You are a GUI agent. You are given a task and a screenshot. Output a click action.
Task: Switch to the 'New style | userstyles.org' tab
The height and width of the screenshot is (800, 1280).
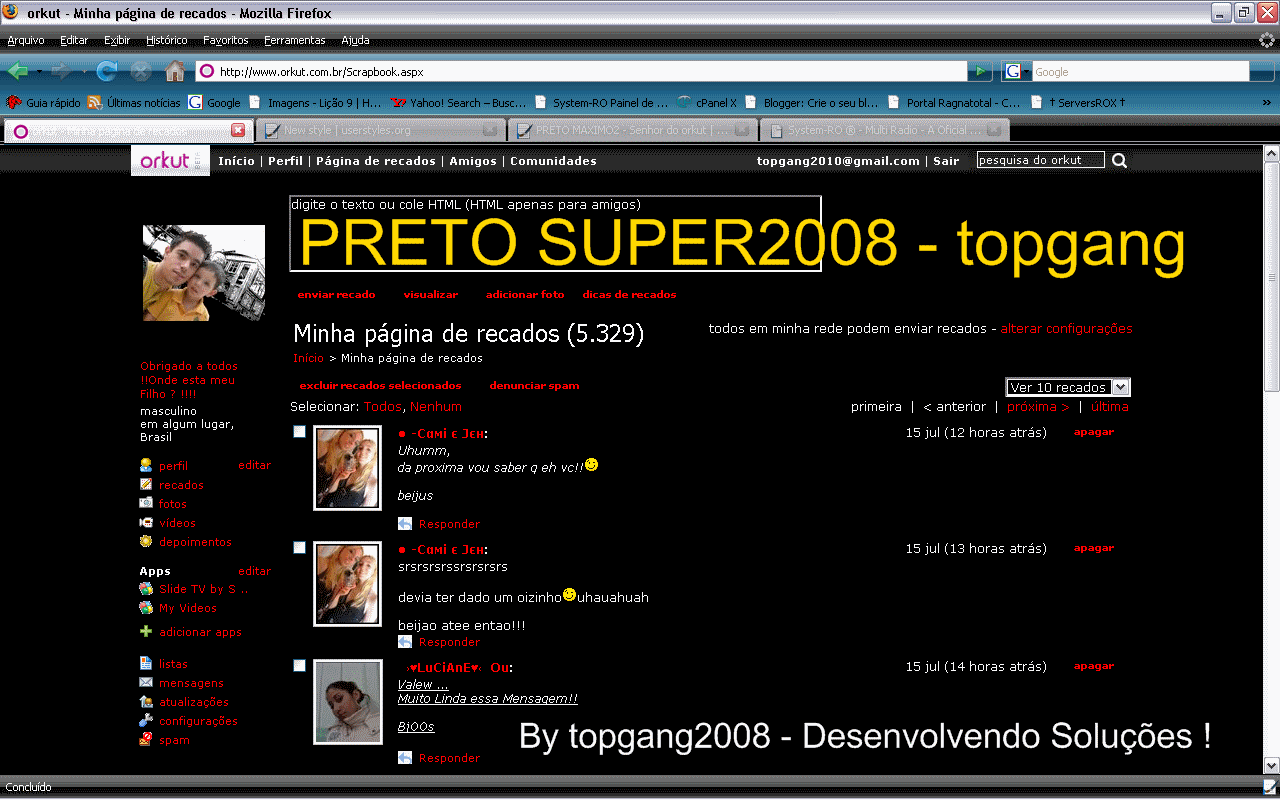click(381, 130)
